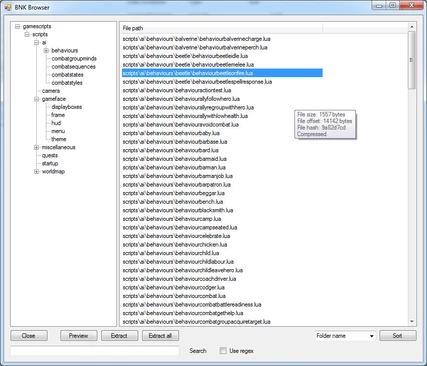Screen dimensions: 427x366
Task: Select combatstyles folder in tree
Action: coord(67,83)
